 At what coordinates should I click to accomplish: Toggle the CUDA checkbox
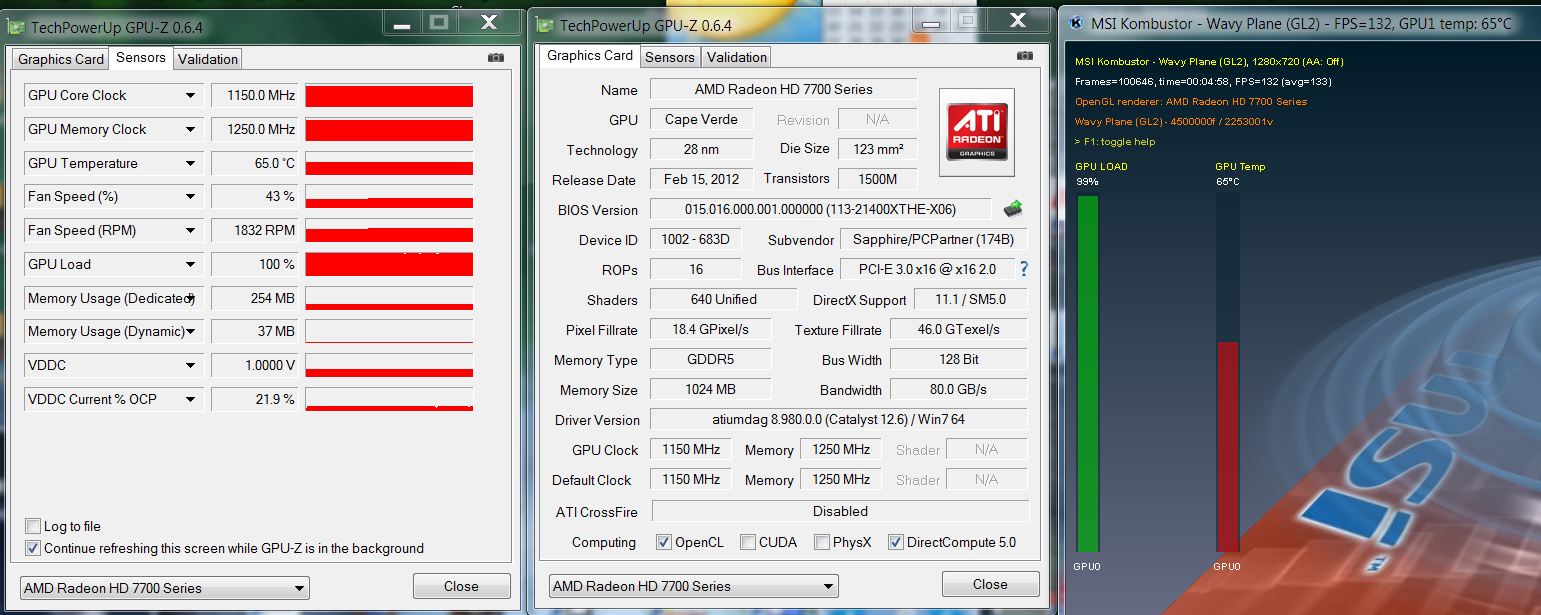[x=748, y=542]
